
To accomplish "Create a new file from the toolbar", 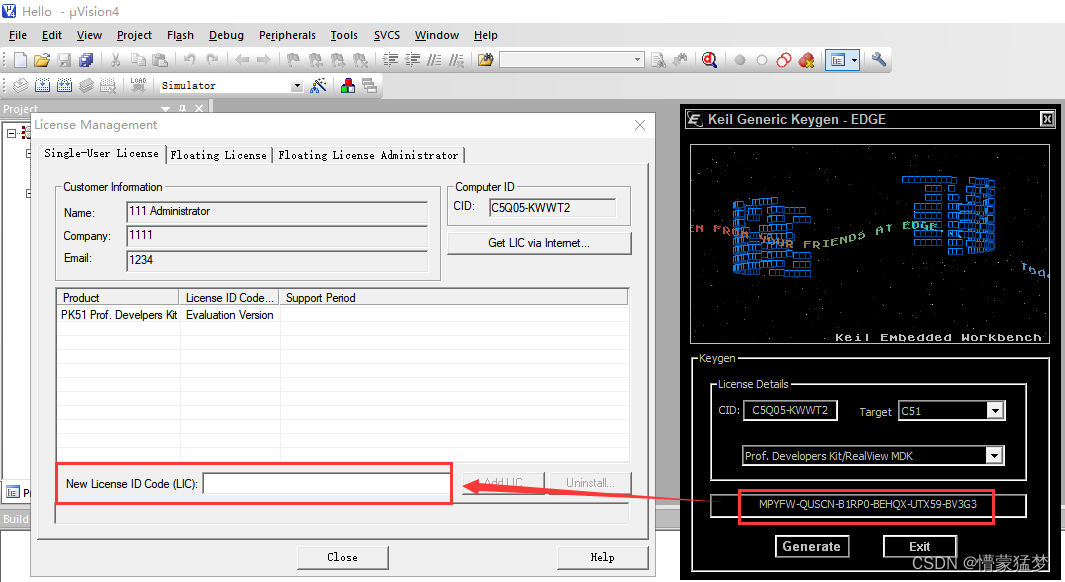I will pos(20,60).
